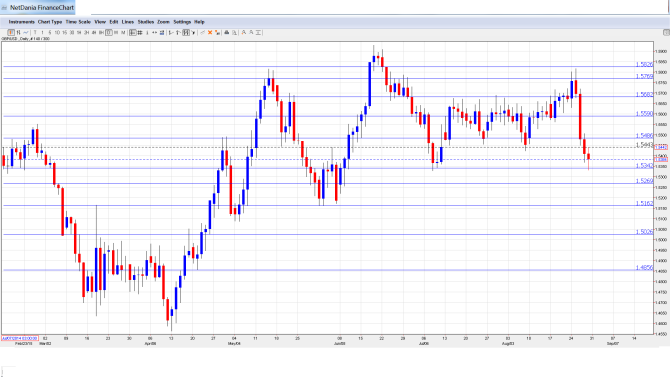This screenshot has width=670, height=377.
Task: Switch to 15 minute time scale
Action: pyautogui.click(x=65, y=32)
